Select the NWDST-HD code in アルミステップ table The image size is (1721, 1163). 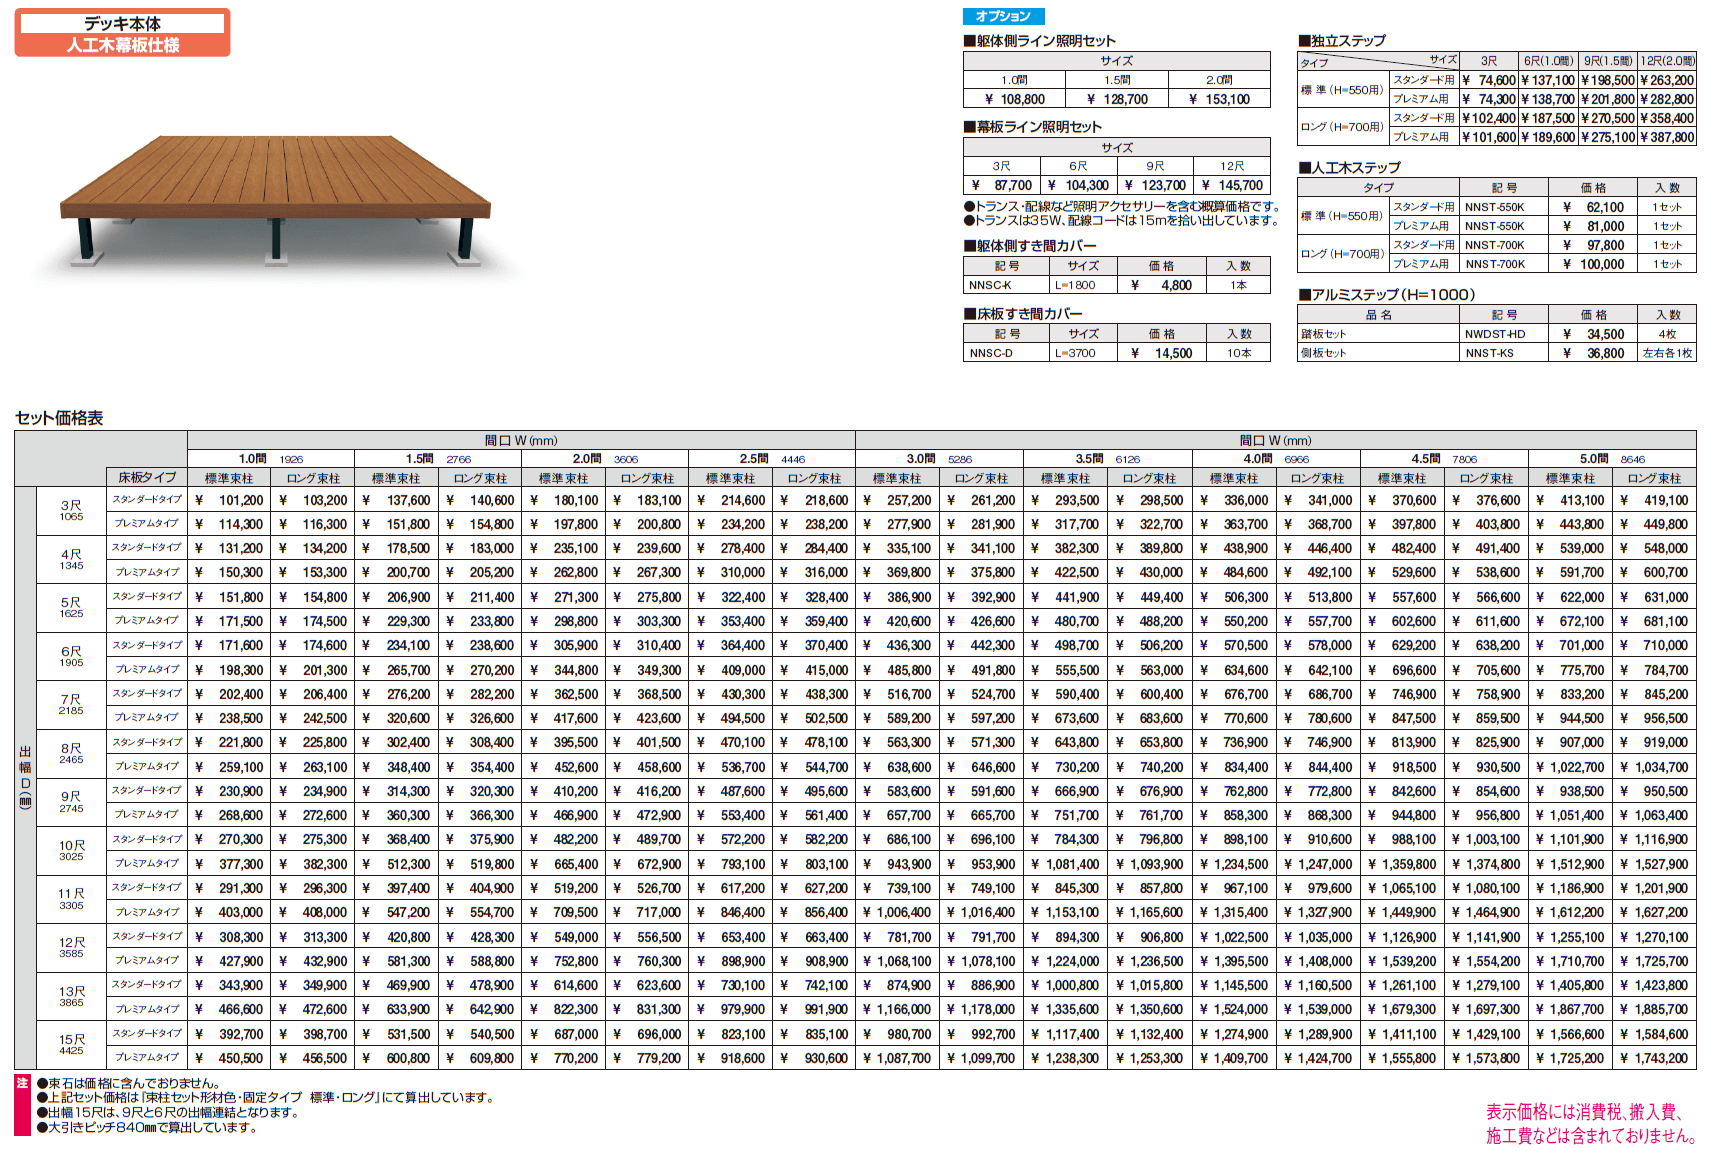1495,334
